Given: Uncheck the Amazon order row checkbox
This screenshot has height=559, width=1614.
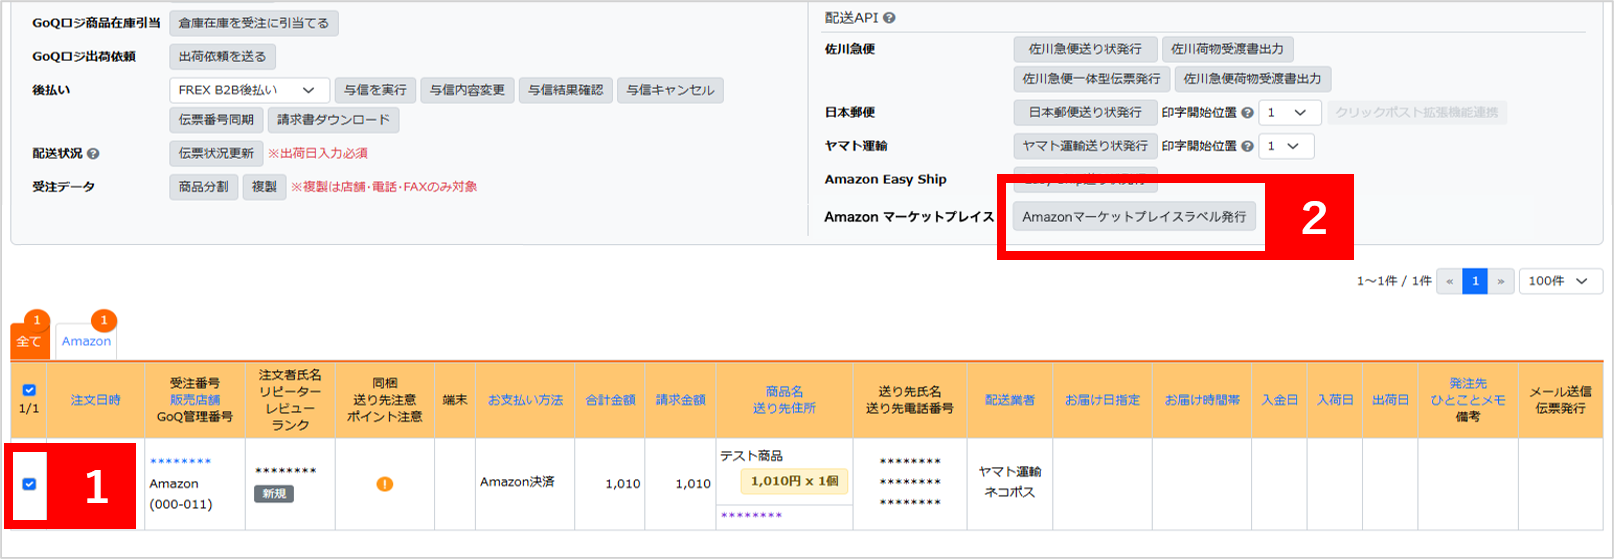Looking at the screenshot, I should [x=29, y=484].
